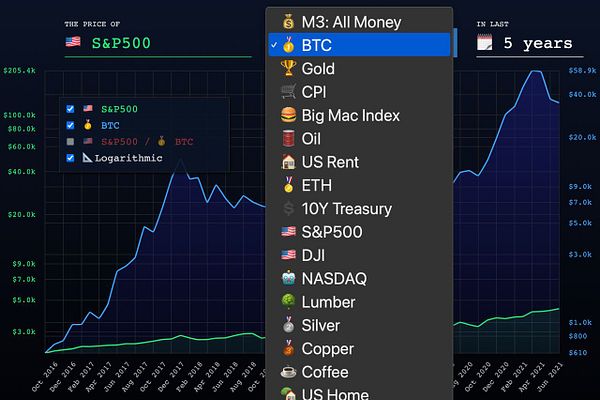Select Big Mac Index option
Image resolution: width=600 pixels, height=400 pixels.
(x=359, y=115)
